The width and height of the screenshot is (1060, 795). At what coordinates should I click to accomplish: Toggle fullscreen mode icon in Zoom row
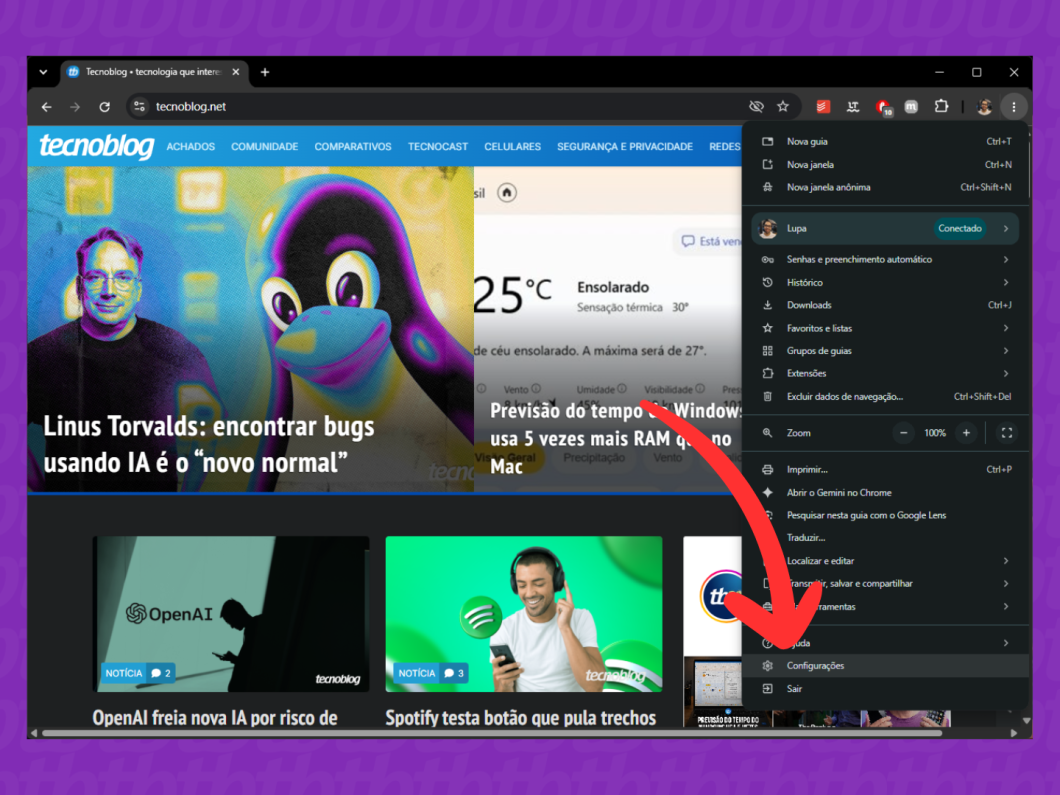point(1007,433)
